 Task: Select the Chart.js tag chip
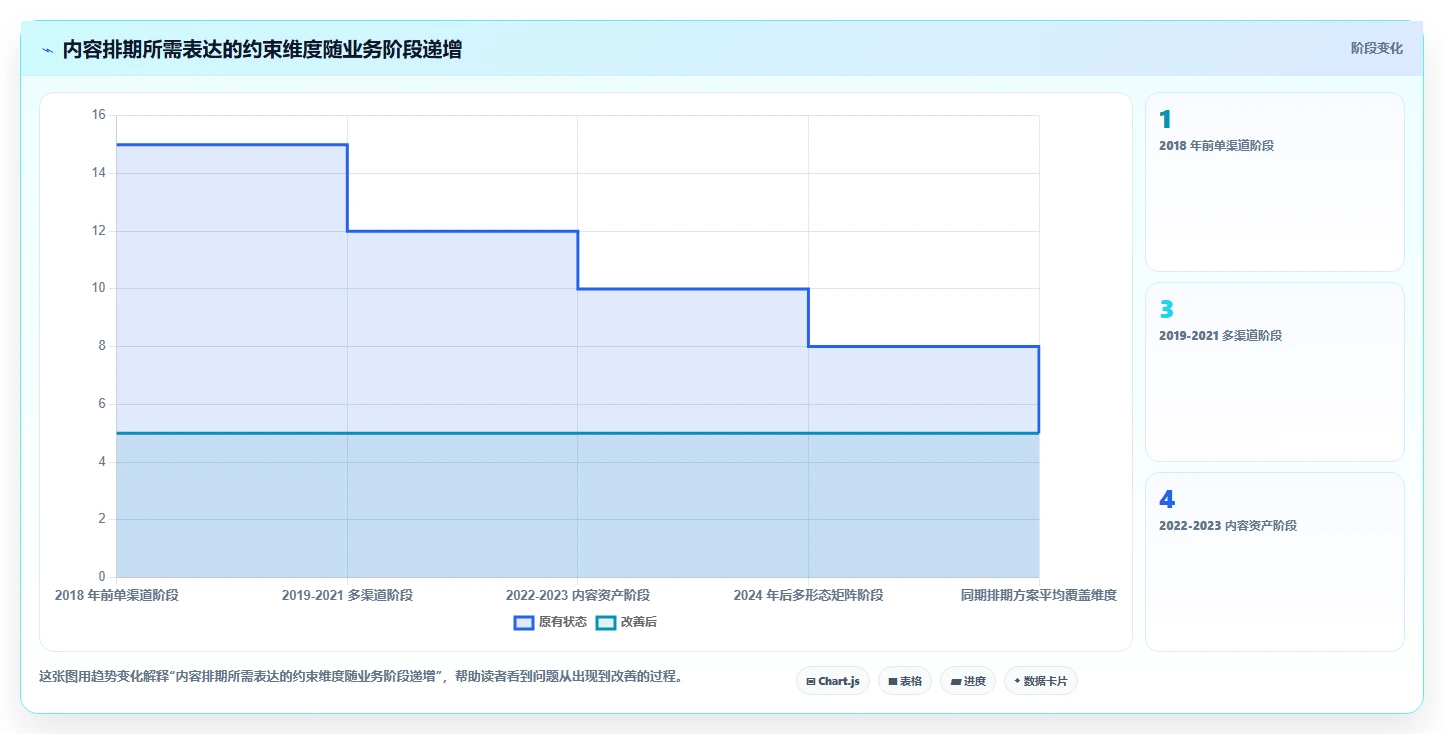click(833, 681)
